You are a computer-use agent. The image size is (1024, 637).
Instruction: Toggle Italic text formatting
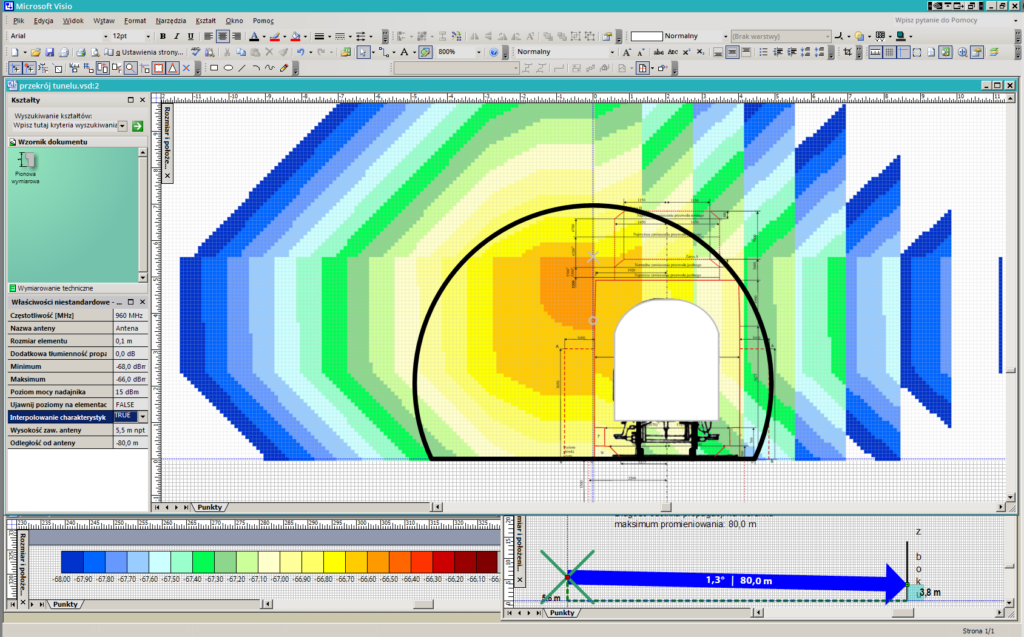click(176, 36)
